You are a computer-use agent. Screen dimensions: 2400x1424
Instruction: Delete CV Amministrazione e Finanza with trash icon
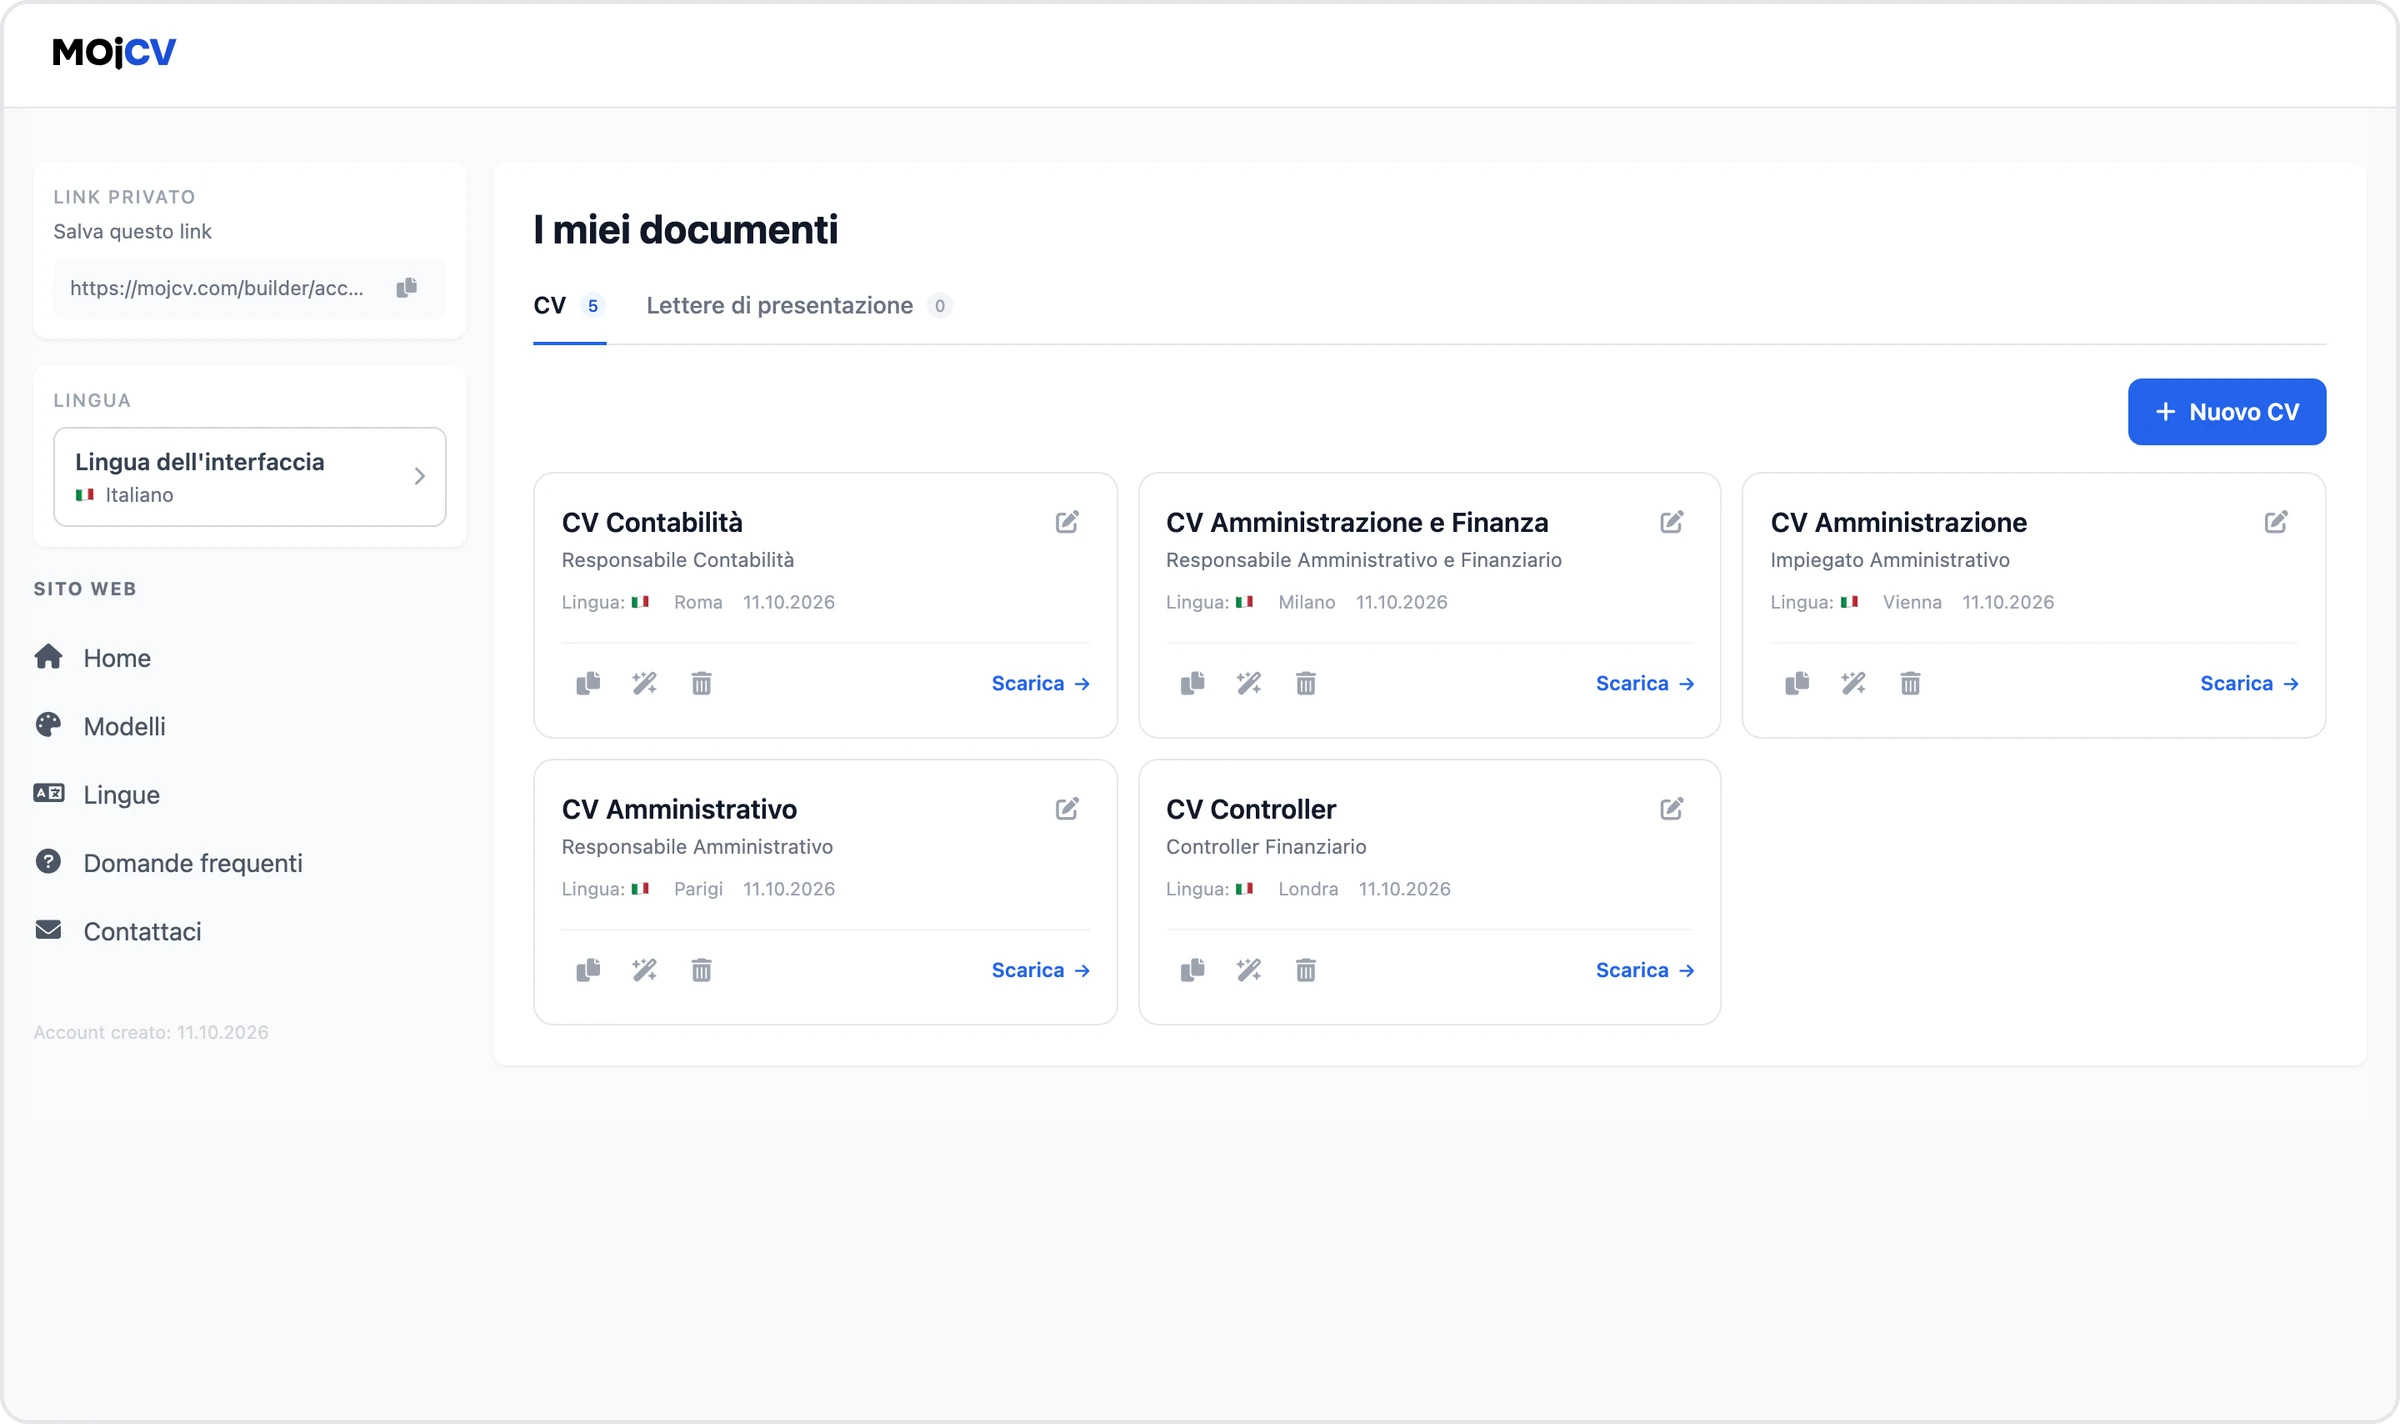(x=1306, y=683)
